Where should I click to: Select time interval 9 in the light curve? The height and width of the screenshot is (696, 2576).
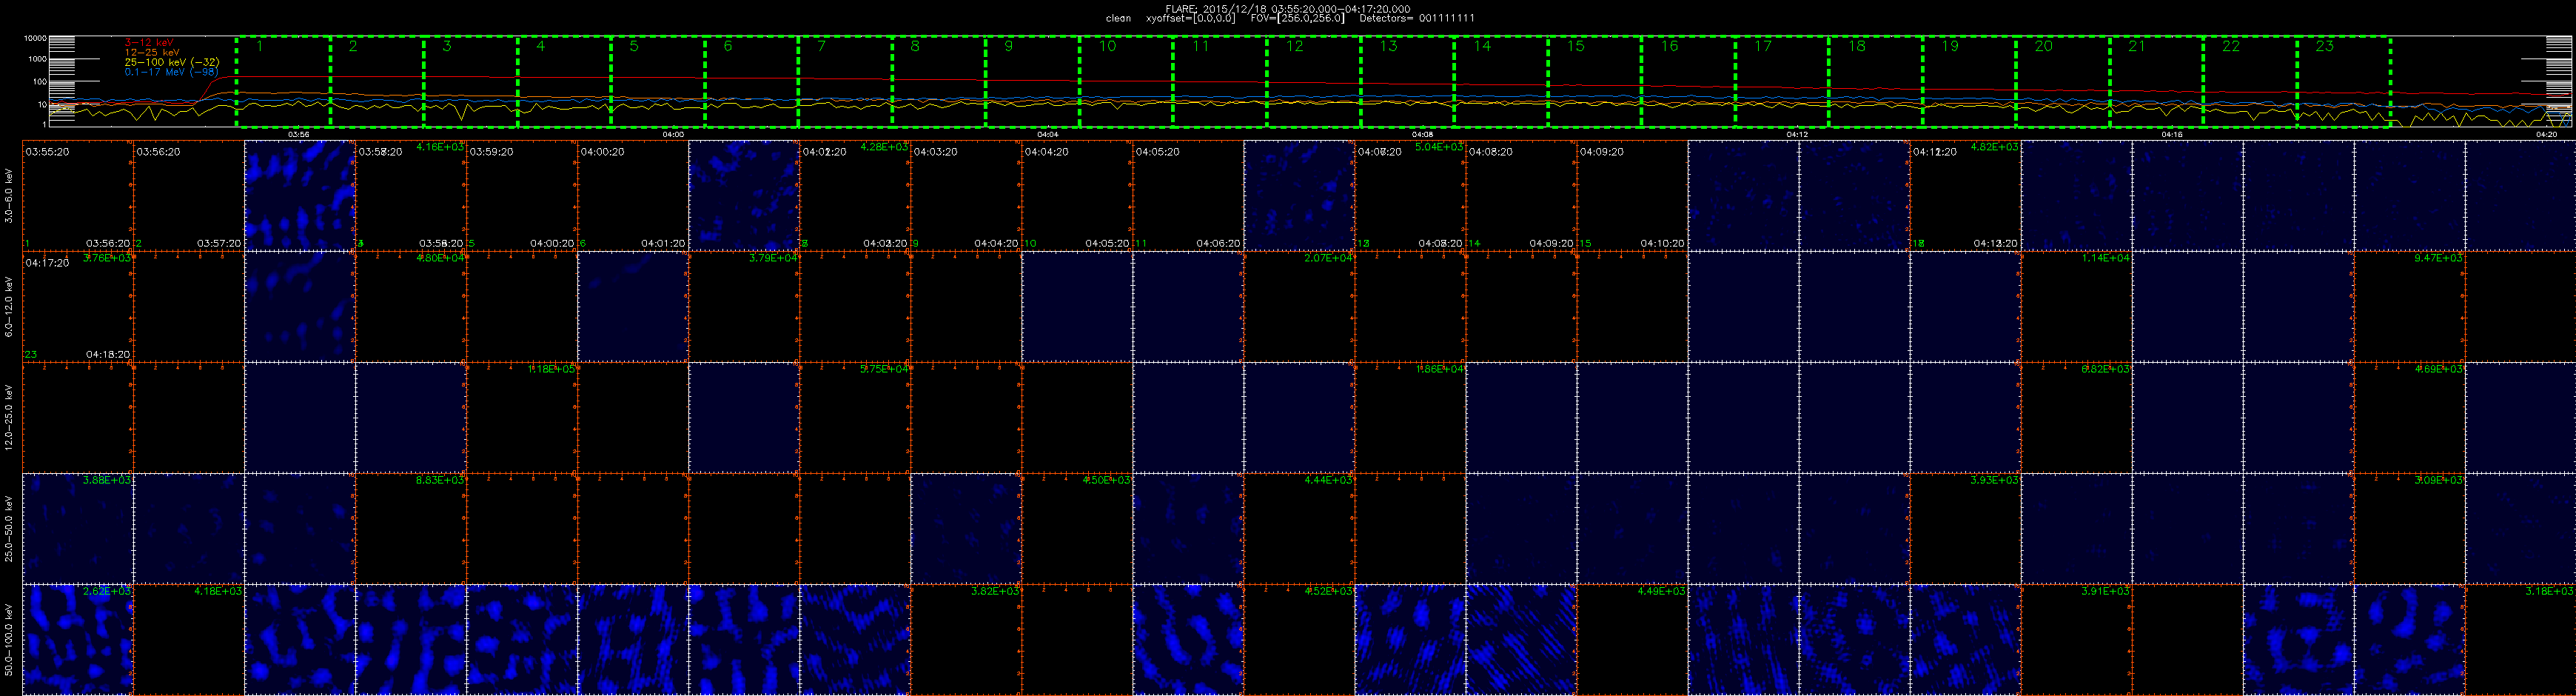(1032, 82)
